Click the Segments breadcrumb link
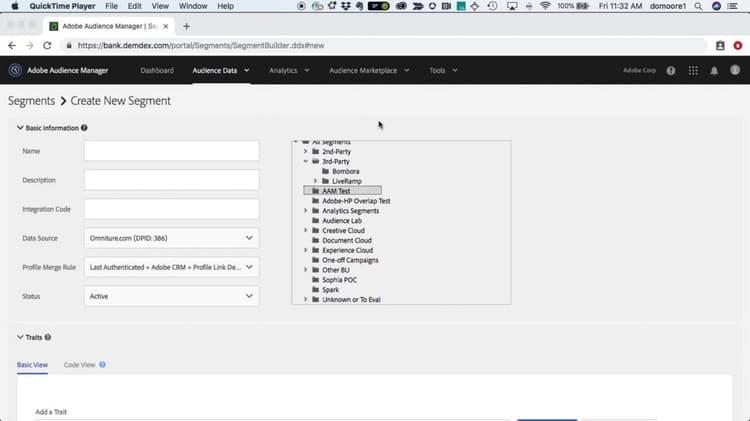Image resolution: width=750 pixels, height=421 pixels. (31, 101)
